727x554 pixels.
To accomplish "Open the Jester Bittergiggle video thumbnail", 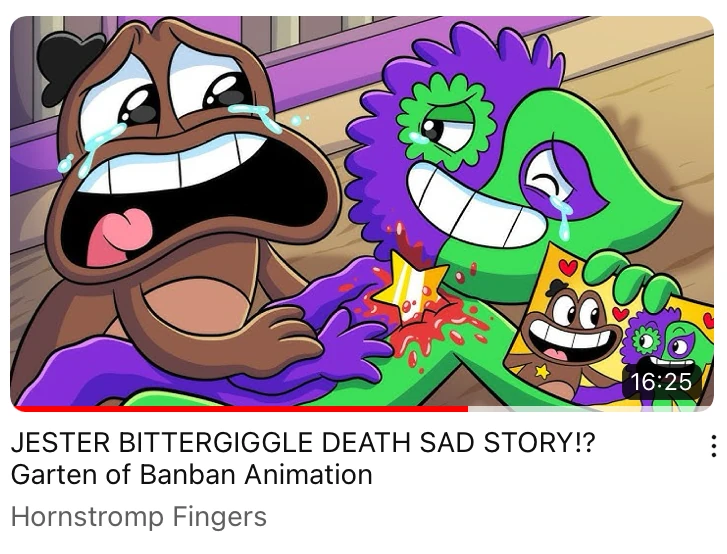I will point(362,213).
